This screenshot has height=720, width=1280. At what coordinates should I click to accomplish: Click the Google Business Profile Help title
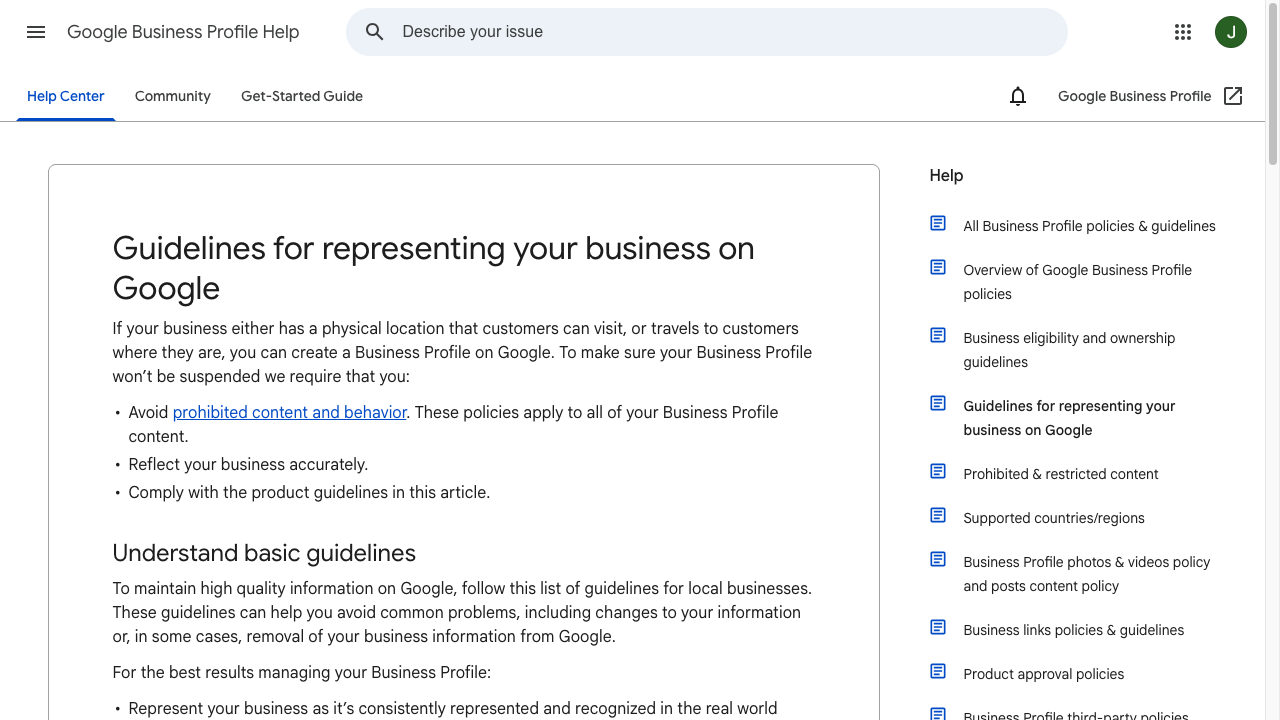click(x=183, y=32)
